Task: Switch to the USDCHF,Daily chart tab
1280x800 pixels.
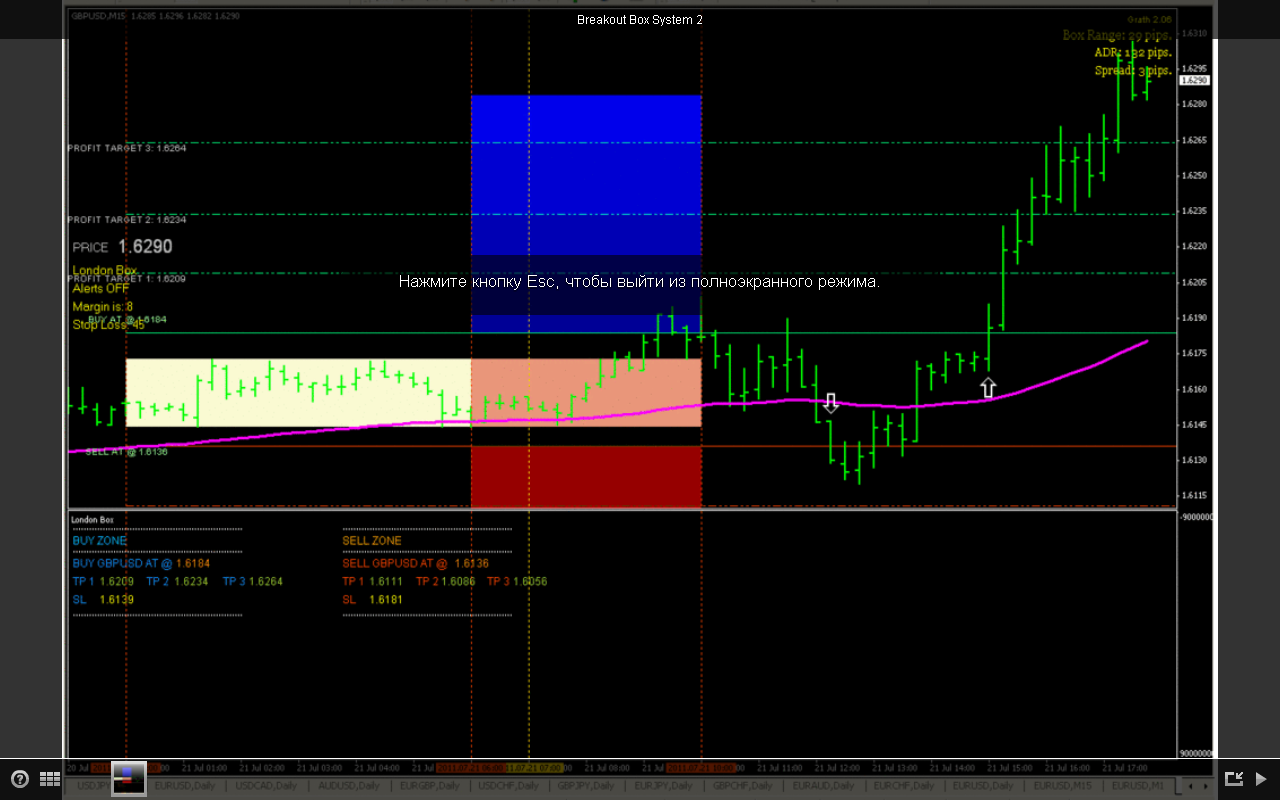Action: point(510,786)
